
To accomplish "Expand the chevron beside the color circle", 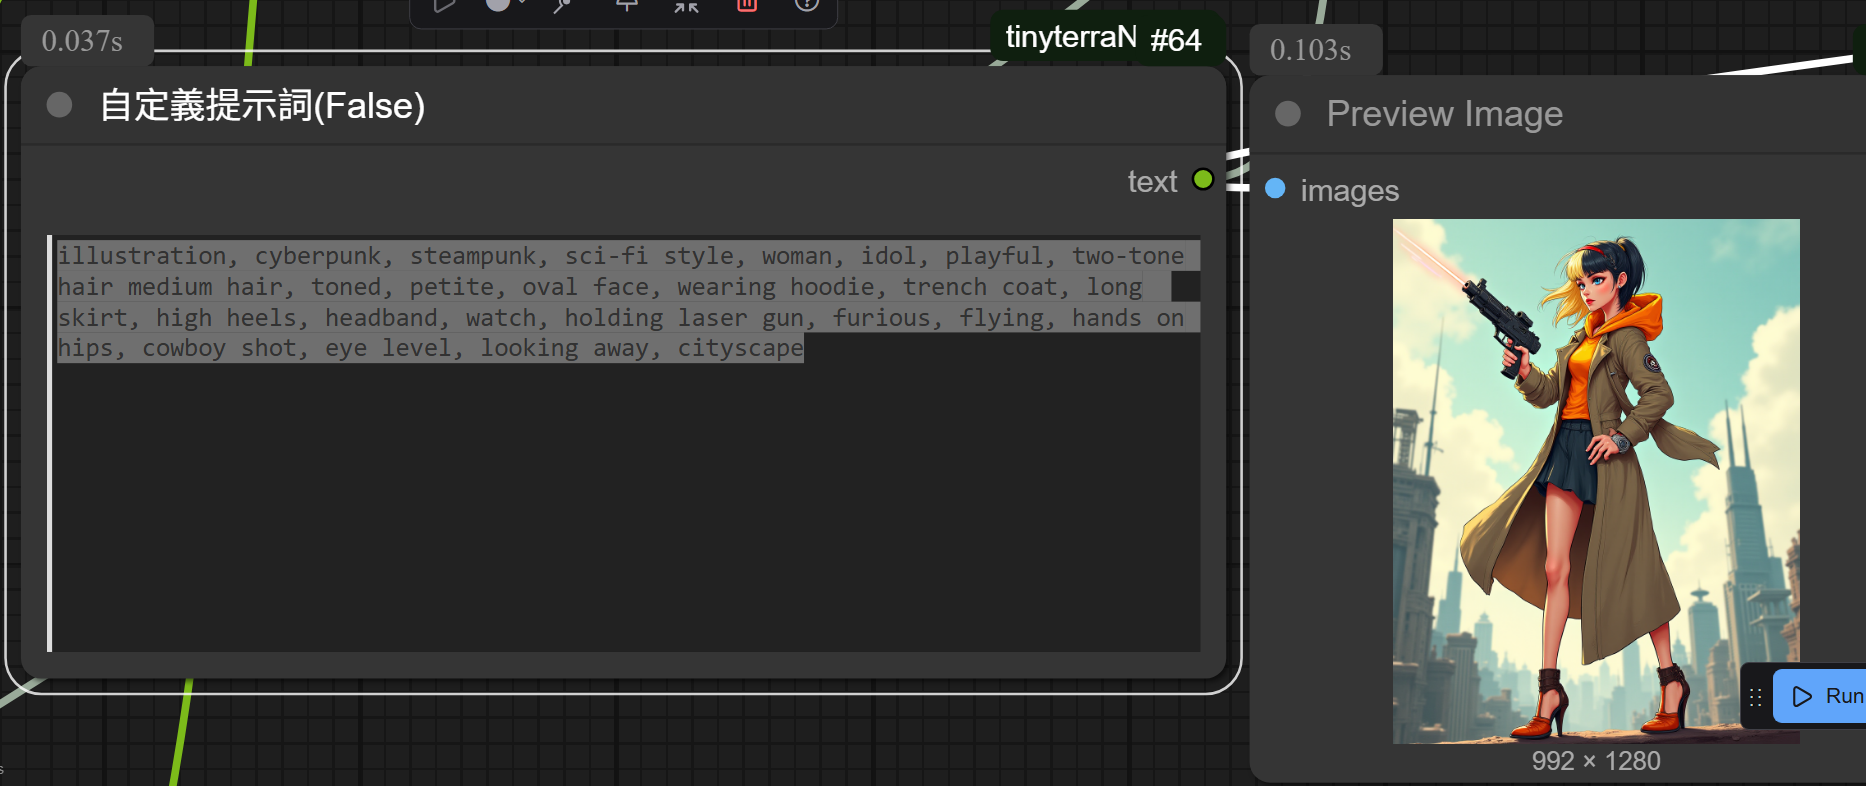I will coord(522,3).
